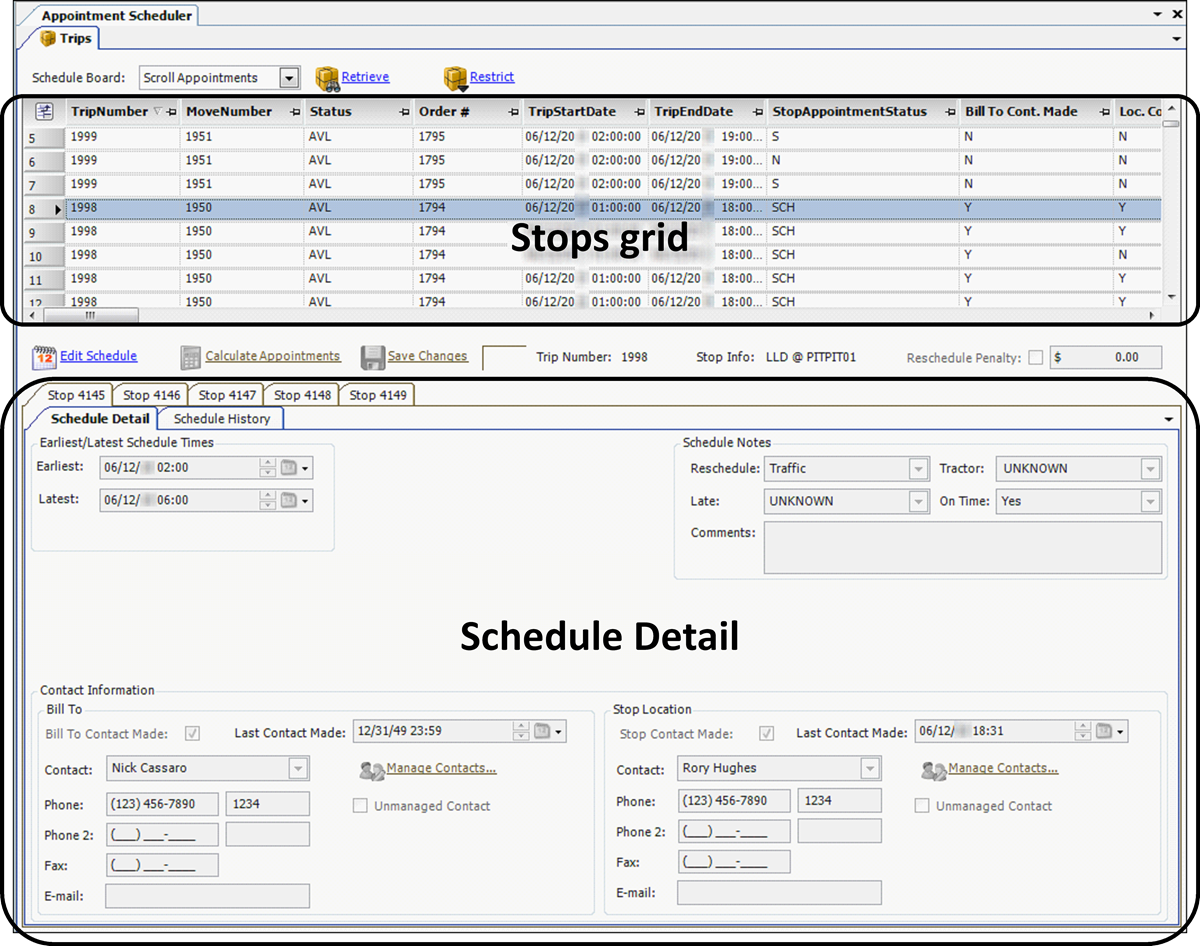Click the Bill To Manage Contacts icon
1200x946 pixels.
point(371,770)
